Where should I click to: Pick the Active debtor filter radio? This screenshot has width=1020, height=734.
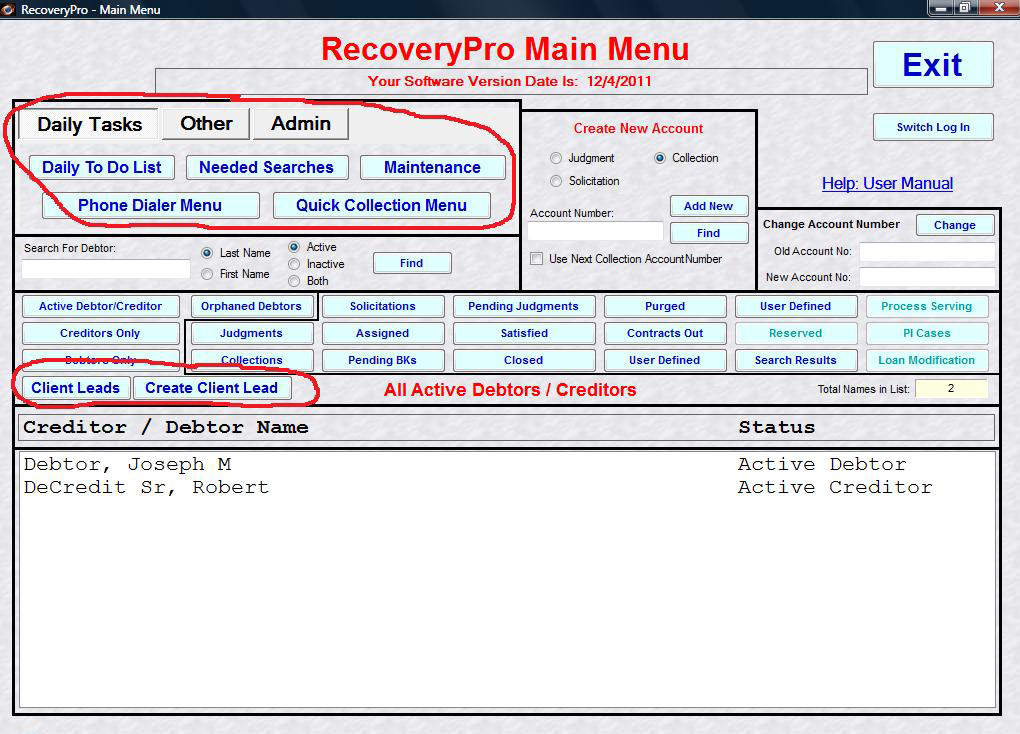tap(294, 247)
